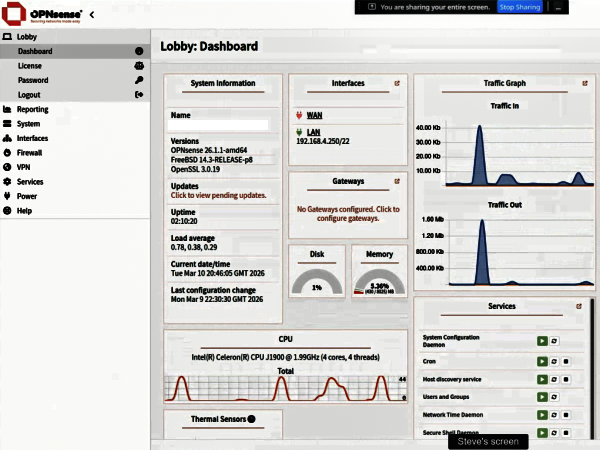The width and height of the screenshot is (600, 450).
Task: Collapse the sidebar using the chevron toggle
Action: tap(92, 15)
